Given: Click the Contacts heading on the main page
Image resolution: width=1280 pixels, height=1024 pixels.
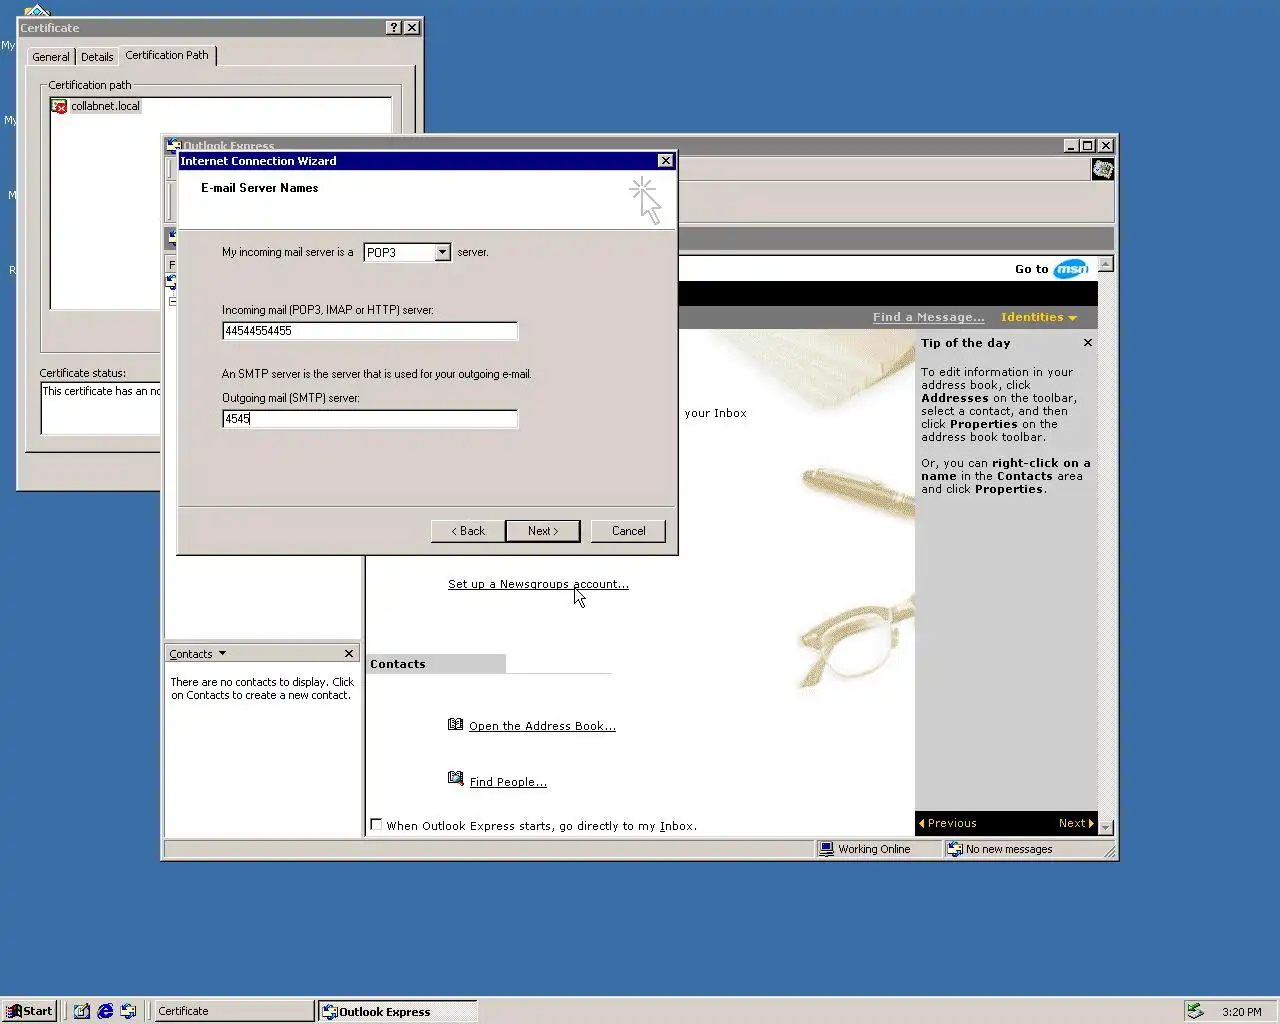Looking at the screenshot, I should [x=398, y=664].
